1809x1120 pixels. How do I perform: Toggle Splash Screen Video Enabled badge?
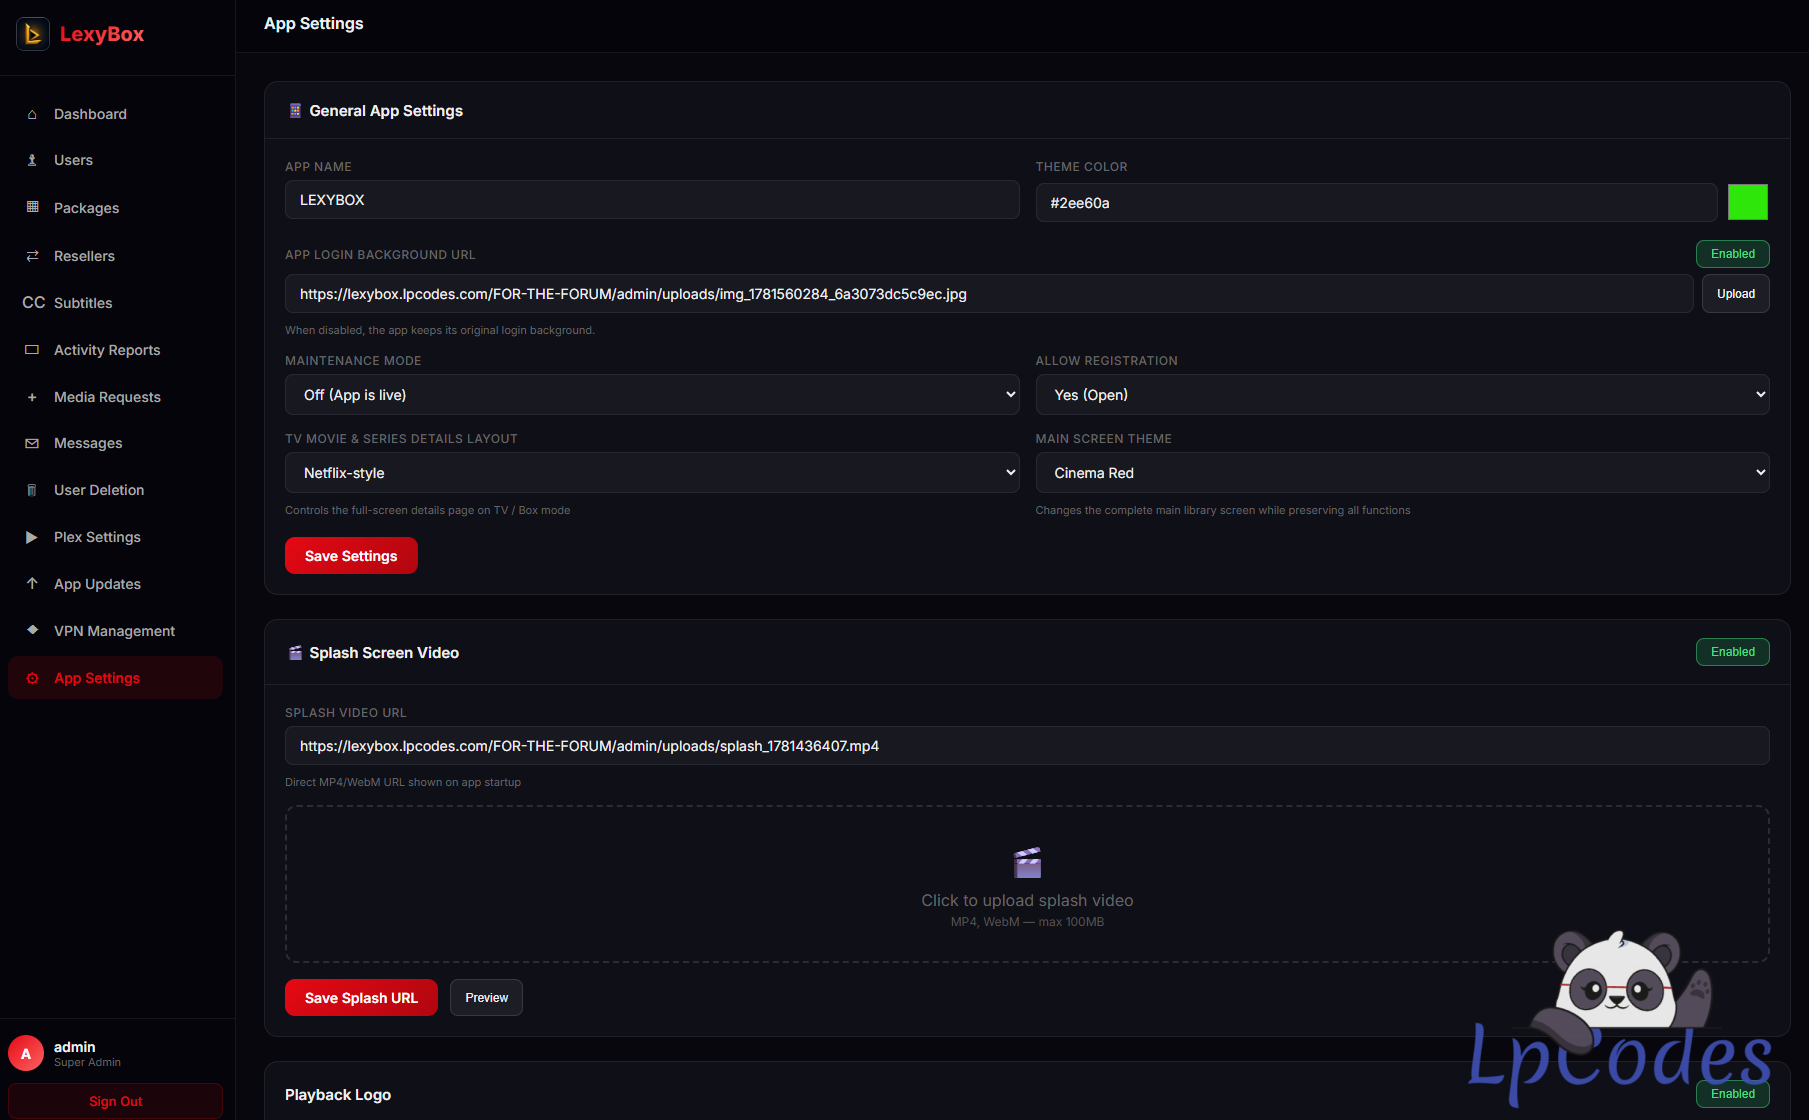pos(1732,652)
